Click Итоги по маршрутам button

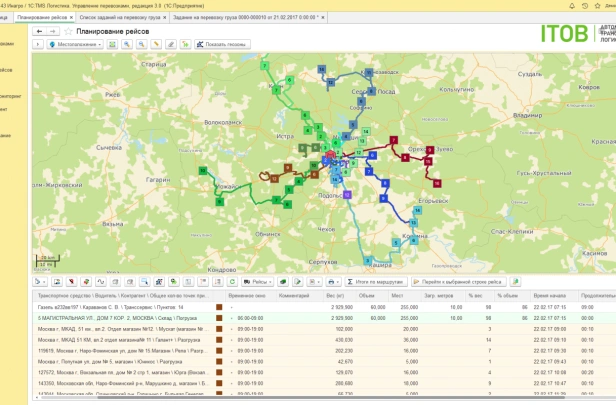[x=376, y=282]
